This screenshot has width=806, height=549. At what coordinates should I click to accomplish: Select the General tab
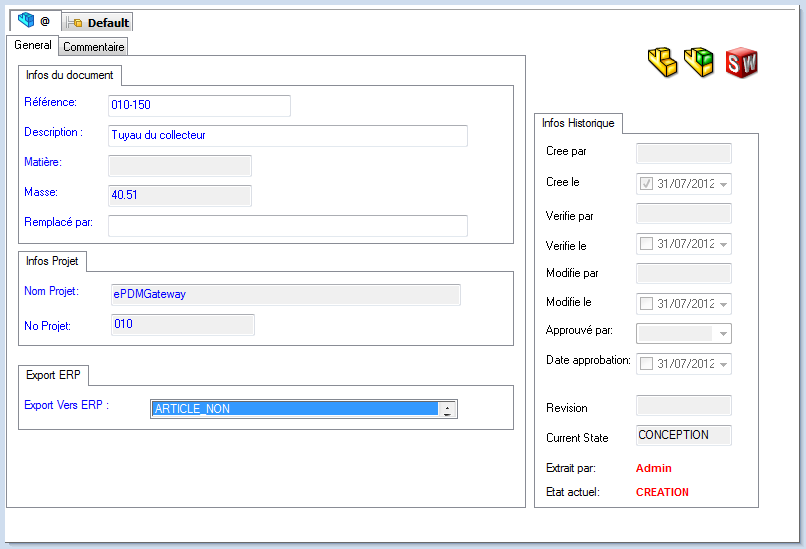(33, 45)
